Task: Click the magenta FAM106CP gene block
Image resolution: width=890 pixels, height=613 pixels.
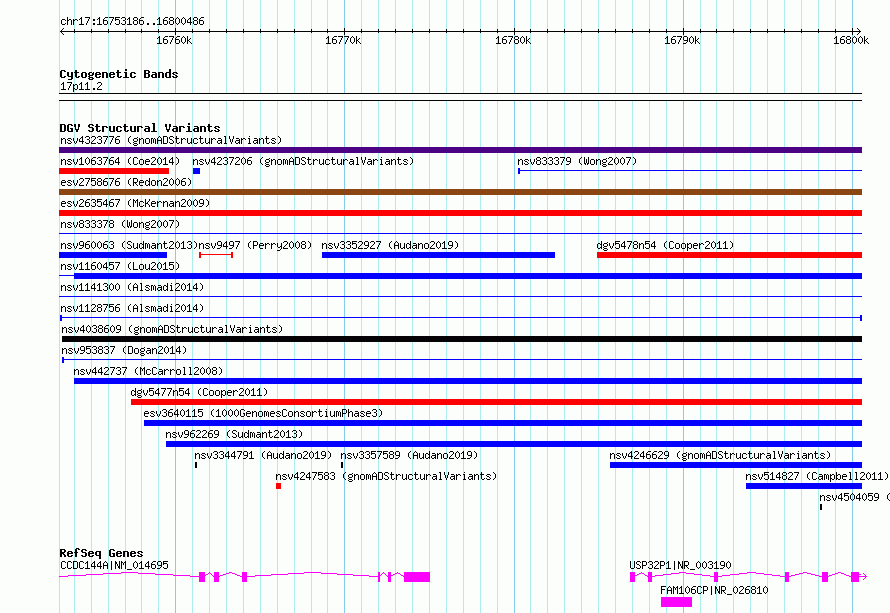Action: click(x=676, y=602)
